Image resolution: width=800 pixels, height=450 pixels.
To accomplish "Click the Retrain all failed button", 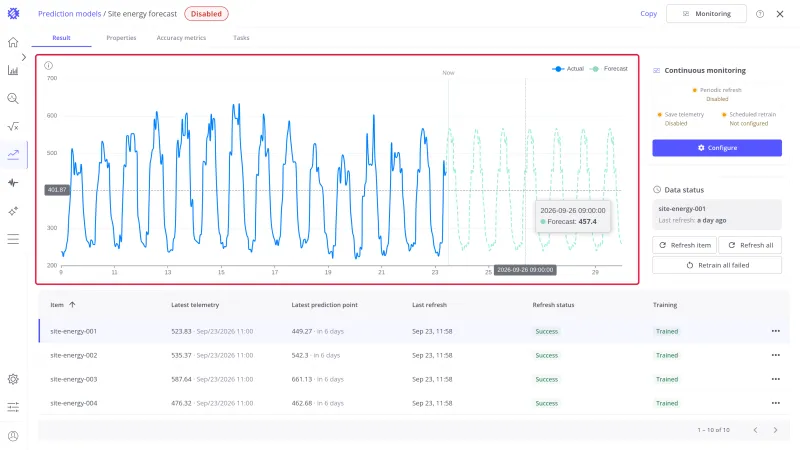I will click(x=717, y=265).
